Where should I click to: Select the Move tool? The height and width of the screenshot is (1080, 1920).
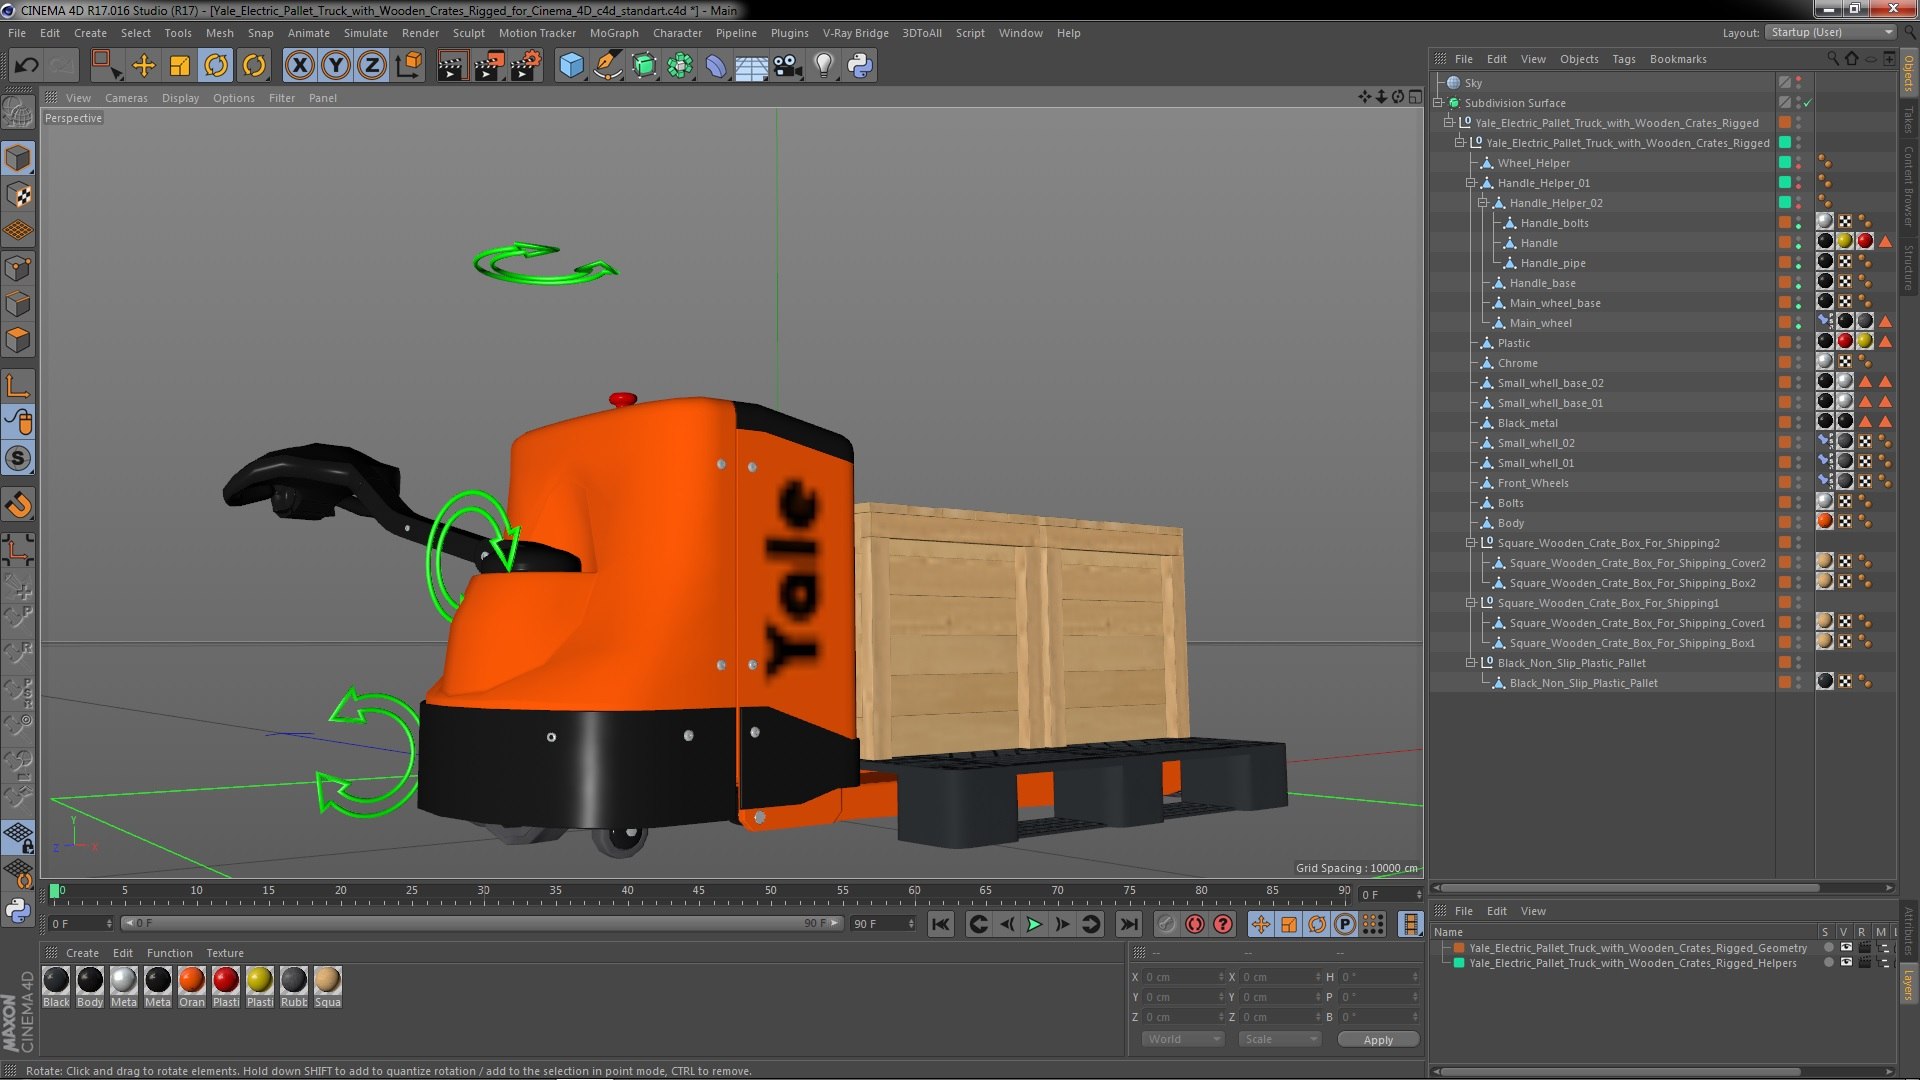(x=143, y=66)
